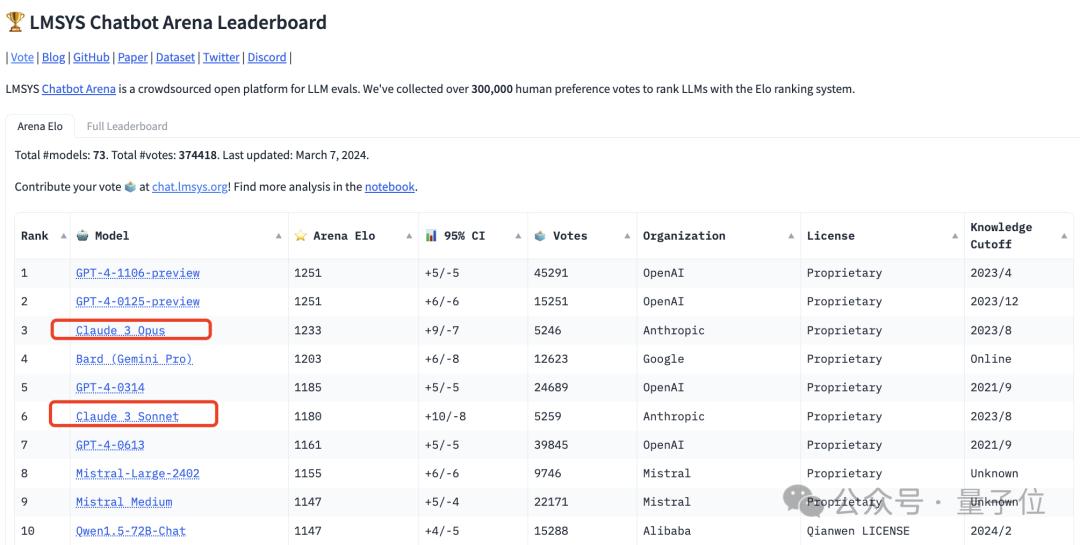Click Knowledge Cutoff sort arrow

point(1064,236)
